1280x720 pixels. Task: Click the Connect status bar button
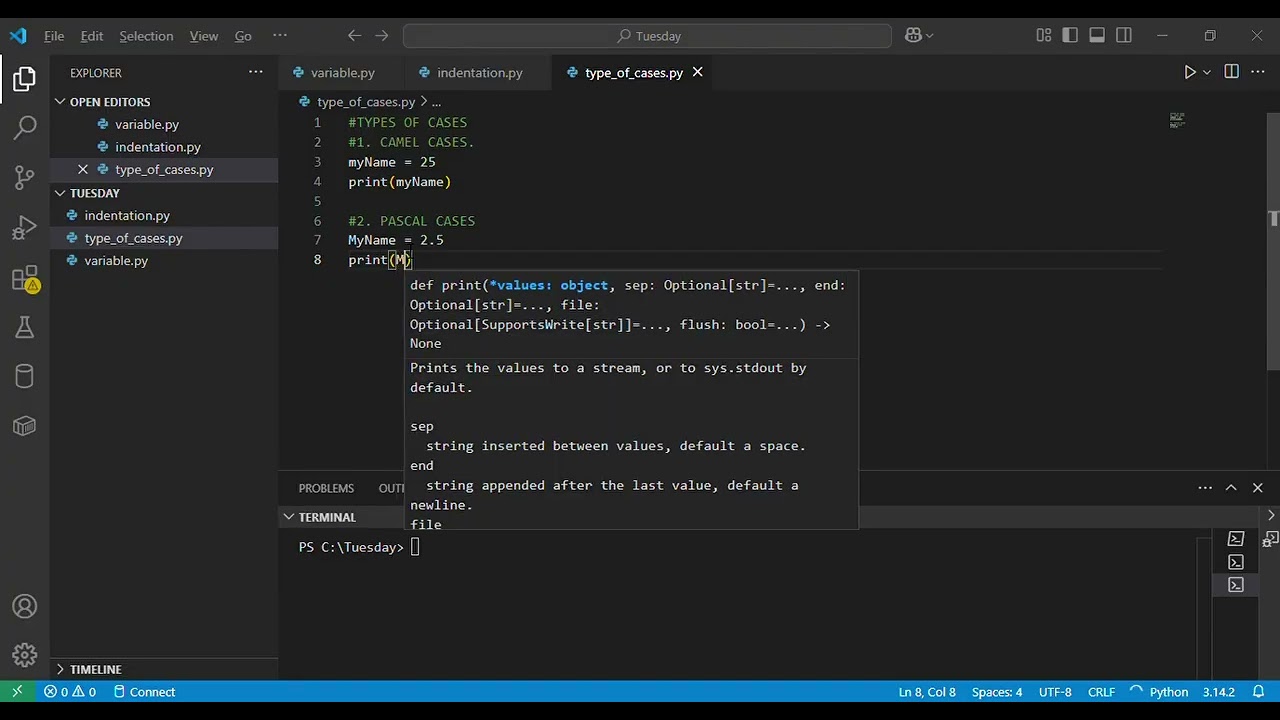click(x=144, y=692)
